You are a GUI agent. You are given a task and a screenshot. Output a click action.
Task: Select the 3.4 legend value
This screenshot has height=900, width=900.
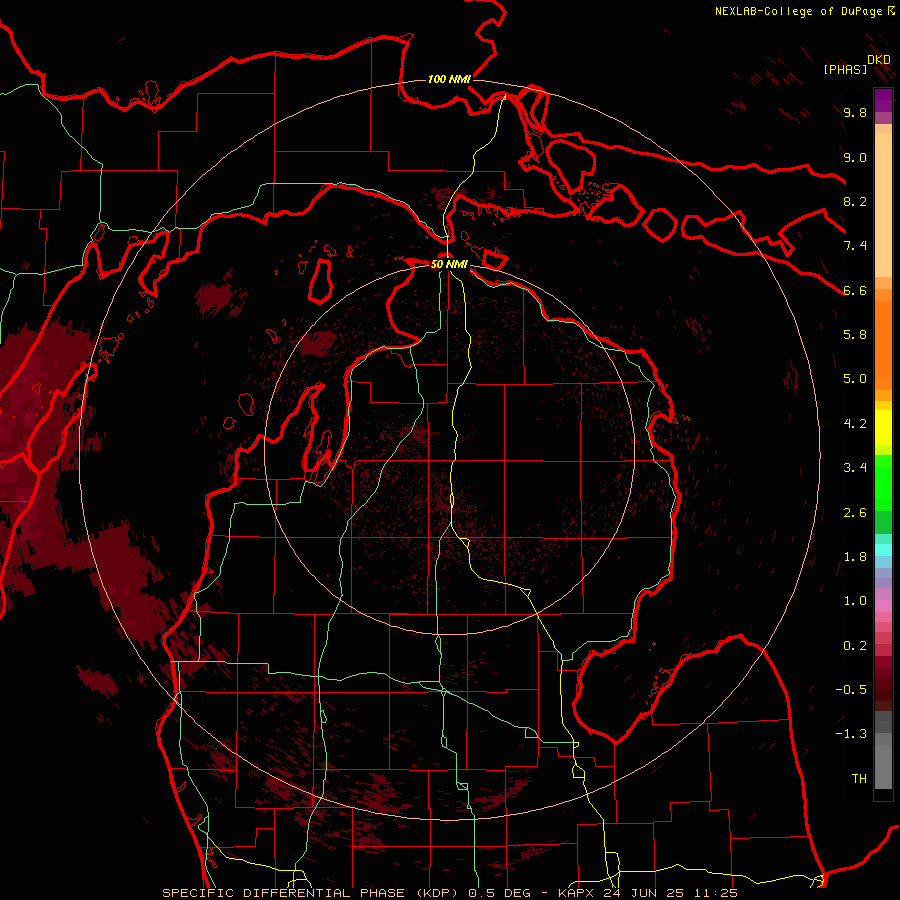click(x=855, y=468)
